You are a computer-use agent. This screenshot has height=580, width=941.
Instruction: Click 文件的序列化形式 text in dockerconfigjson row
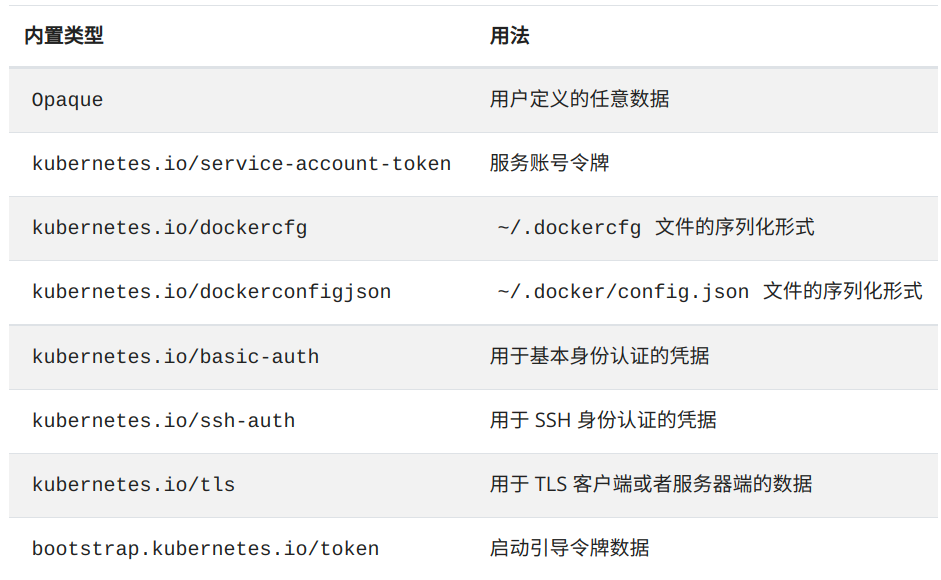843,291
